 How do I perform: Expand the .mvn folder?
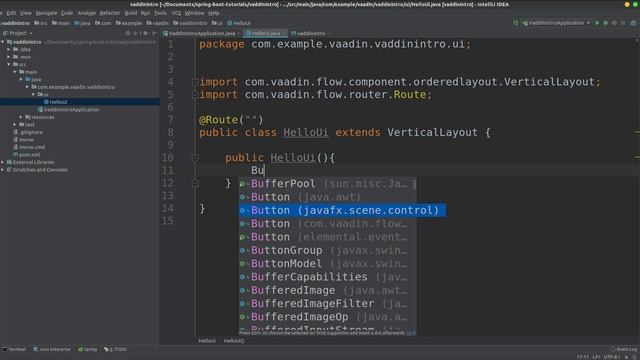click(x=9, y=57)
